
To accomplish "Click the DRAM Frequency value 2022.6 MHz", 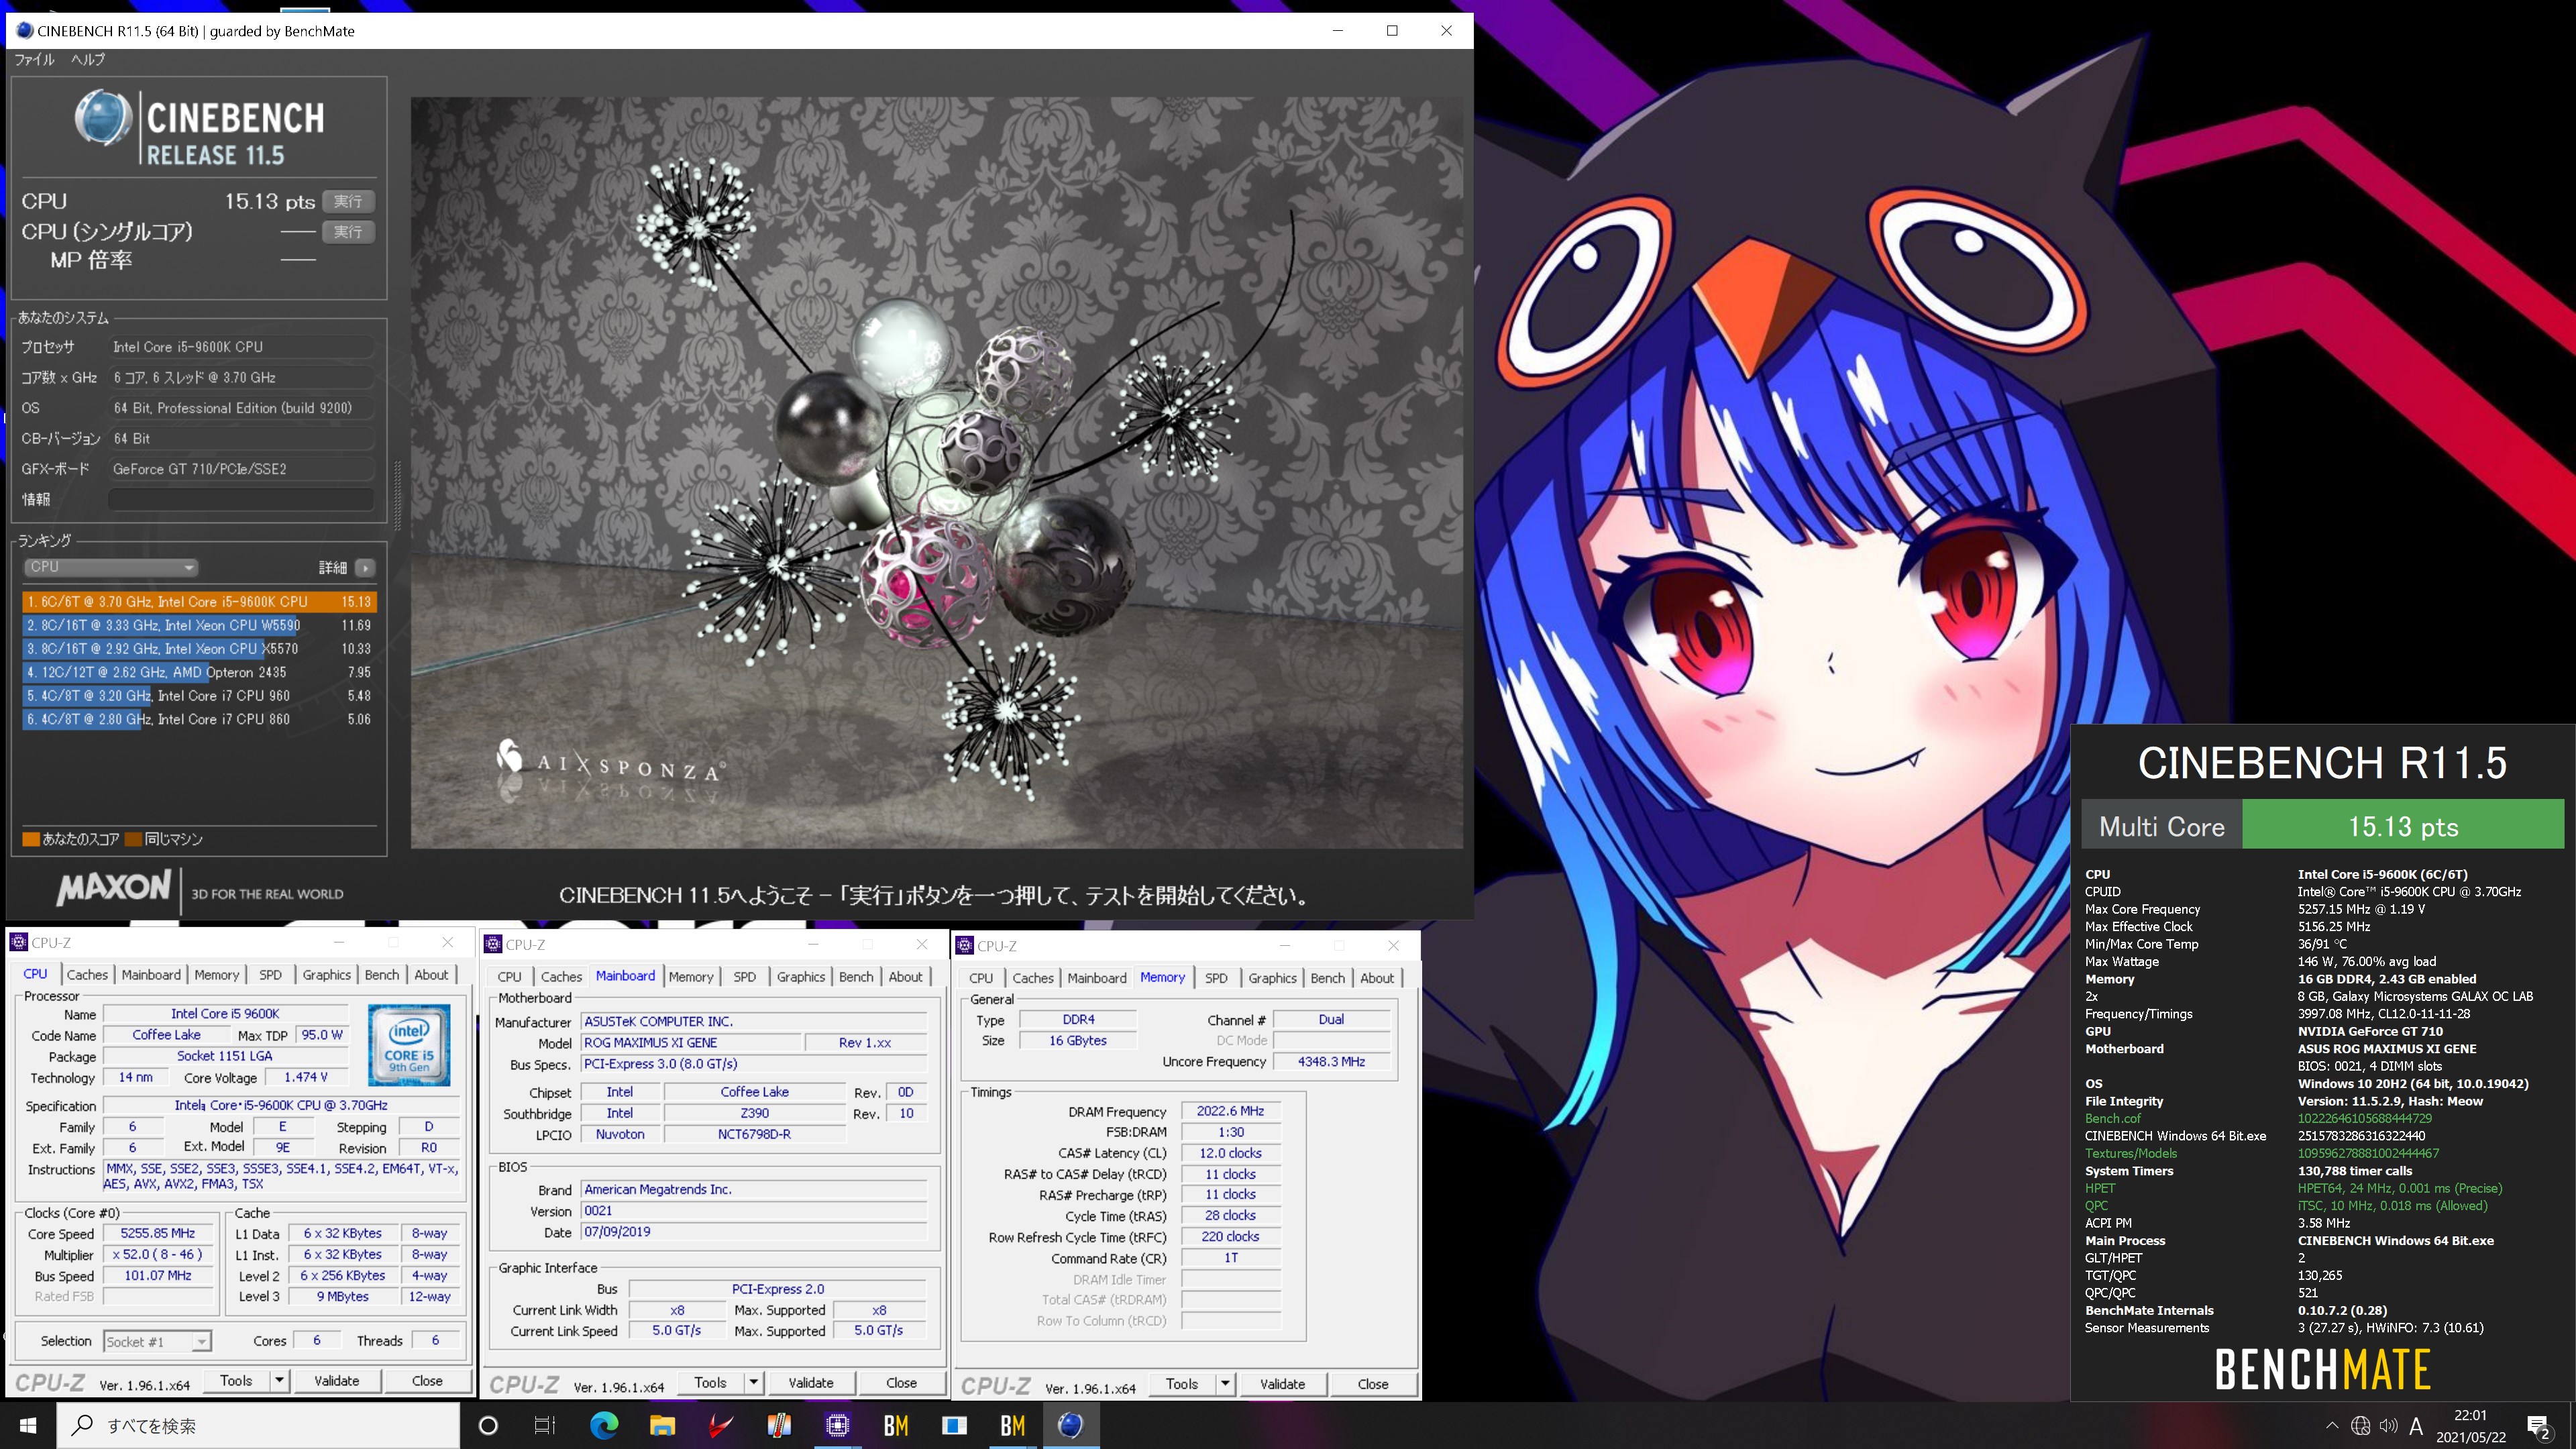I will pyautogui.click(x=1230, y=1111).
